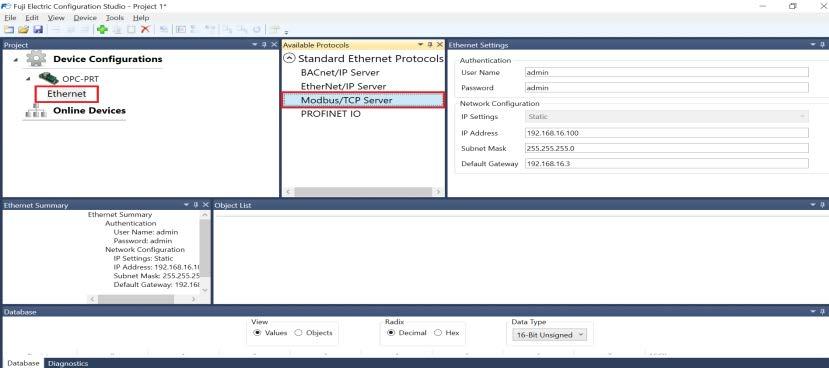829x368 pixels.
Task: Click the red X Delete icon
Action: click(x=145, y=30)
